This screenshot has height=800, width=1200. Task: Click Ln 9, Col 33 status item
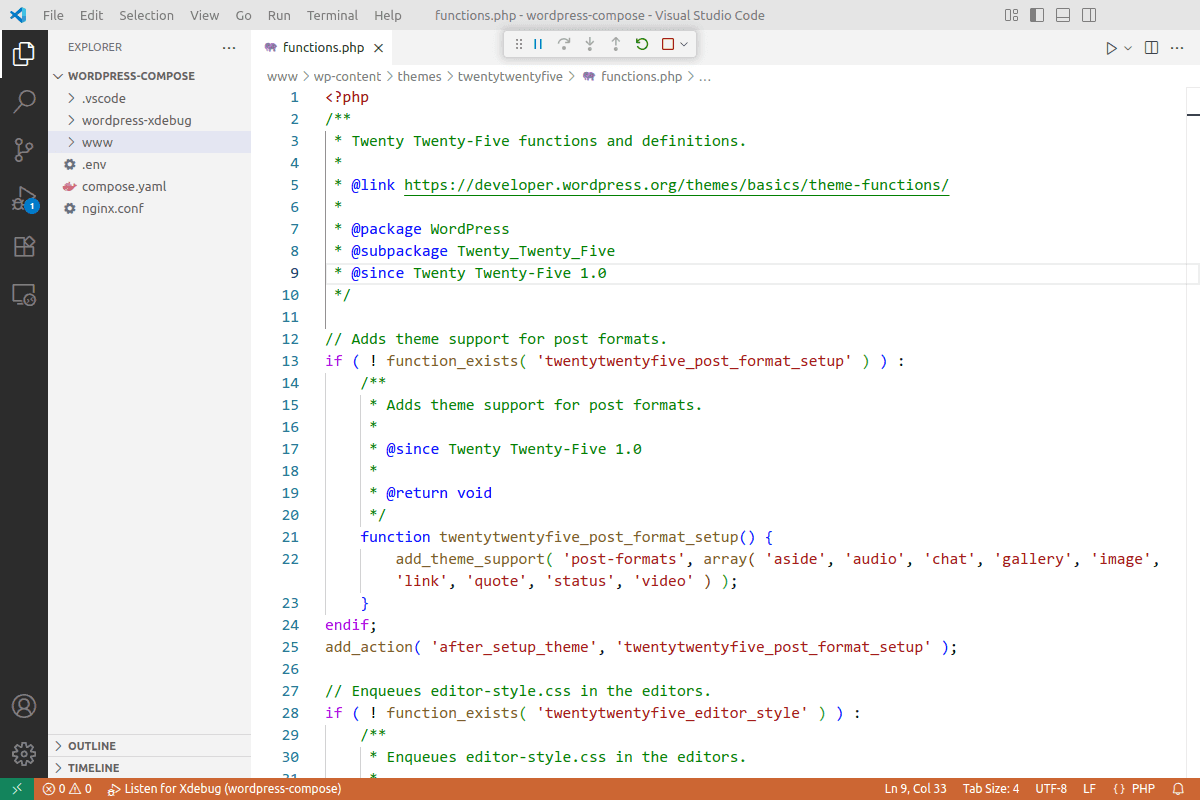pos(915,789)
